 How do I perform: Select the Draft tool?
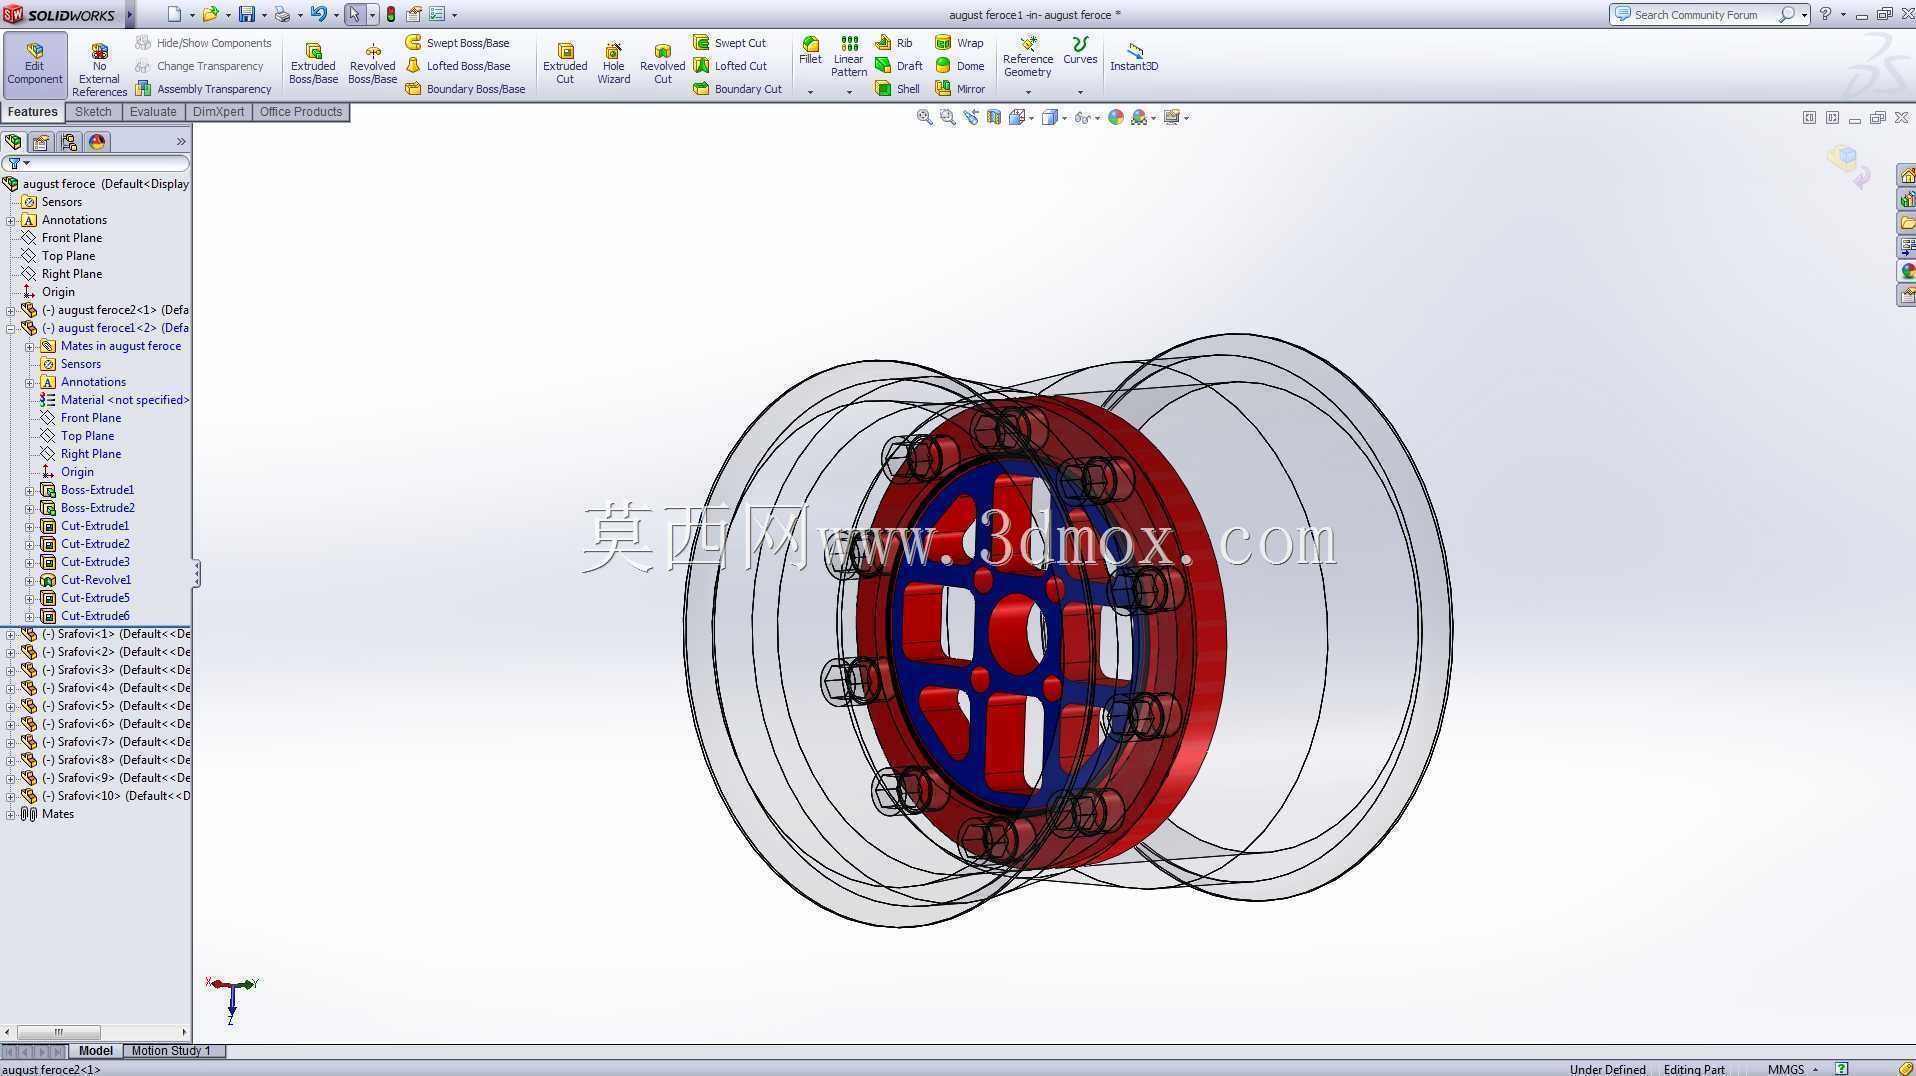tap(898, 66)
